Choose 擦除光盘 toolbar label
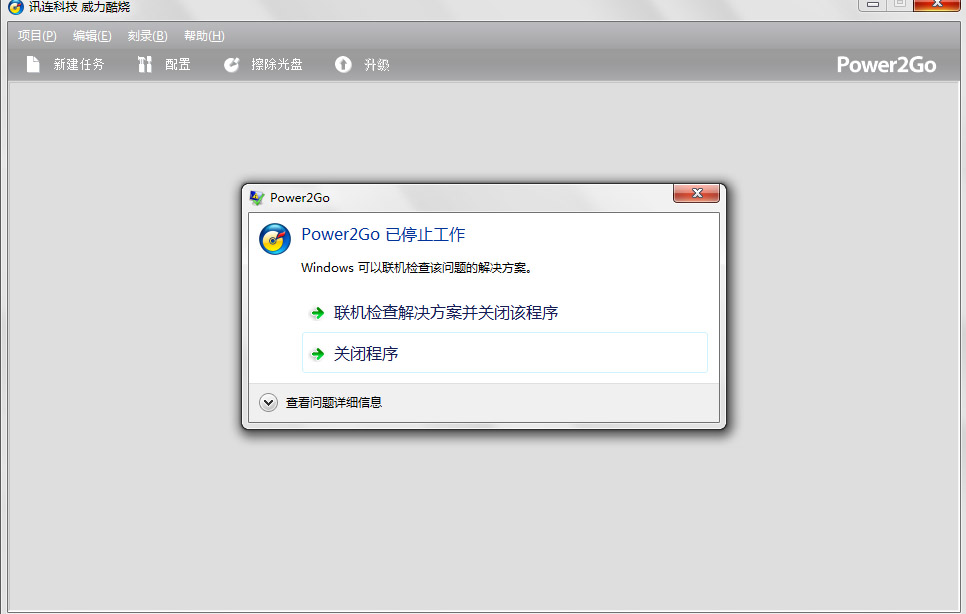The width and height of the screenshot is (966, 614). 277,64
